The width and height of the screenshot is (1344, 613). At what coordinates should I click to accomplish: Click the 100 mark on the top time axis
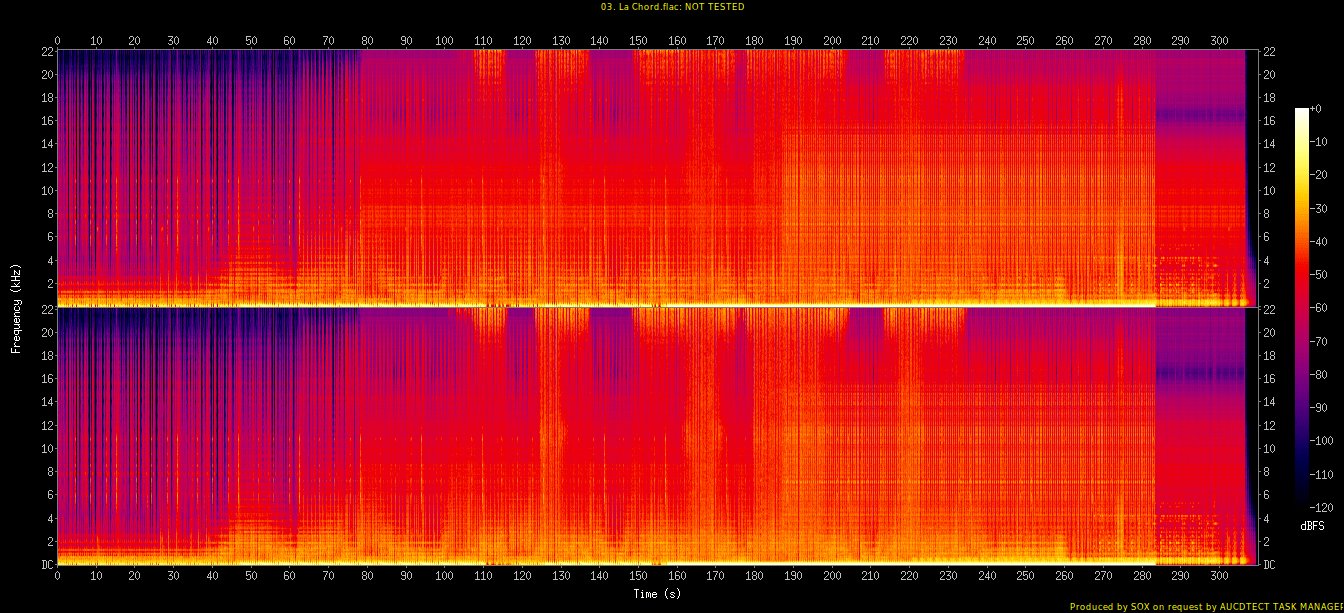444,40
